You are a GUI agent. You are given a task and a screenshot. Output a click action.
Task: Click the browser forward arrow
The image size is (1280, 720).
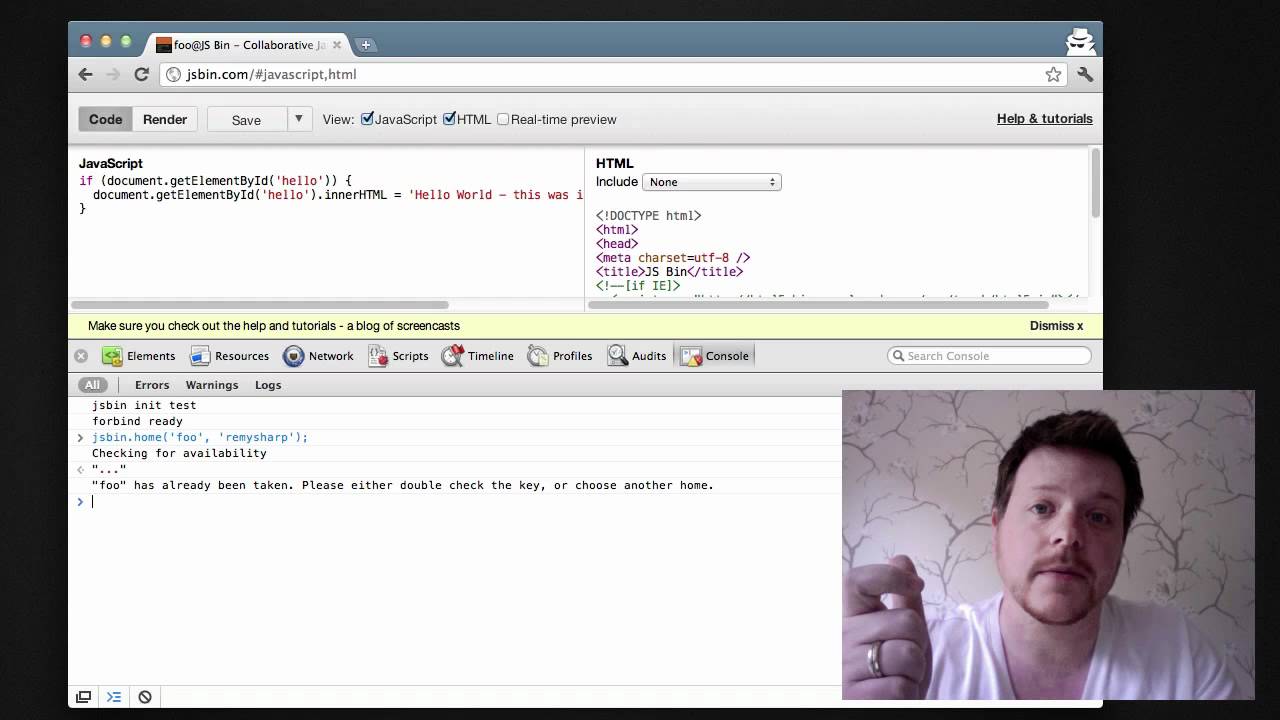point(113,74)
